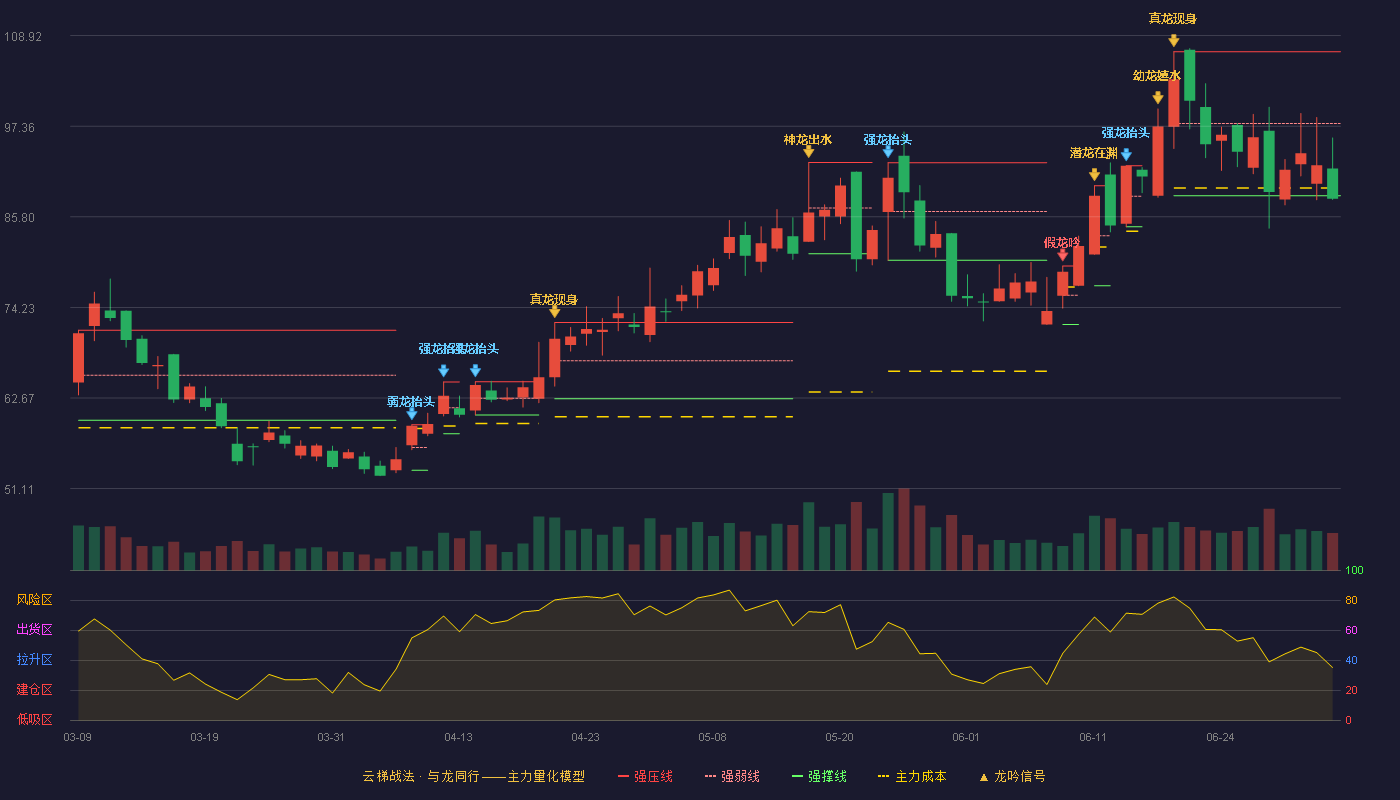Click the 风险区 zone label
The height and width of the screenshot is (800, 1400).
(x=34, y=600)
